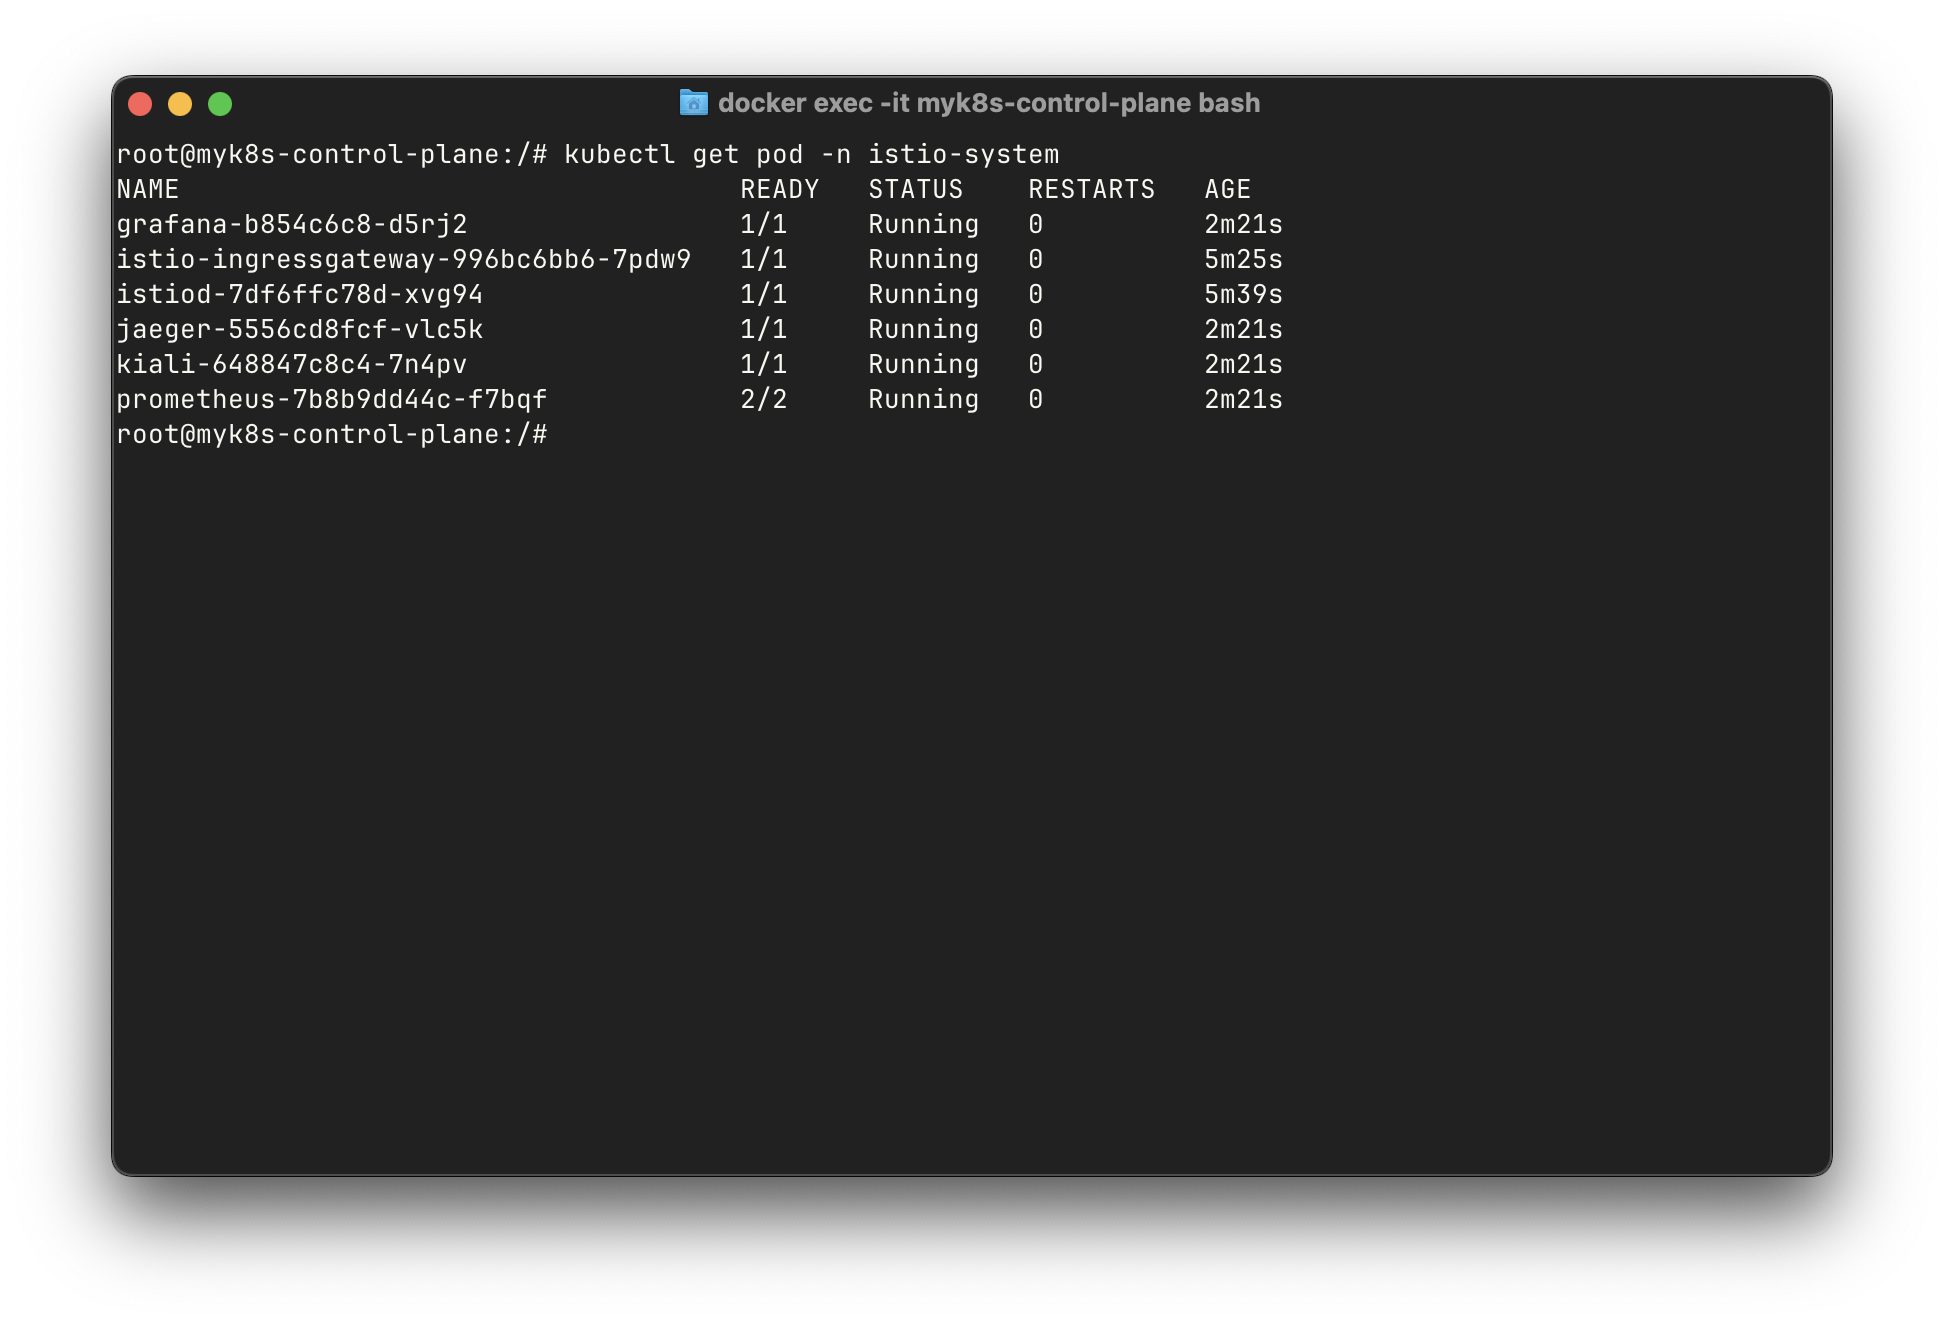
Task: Click the READY column header
Action: (x=780, y=190)
